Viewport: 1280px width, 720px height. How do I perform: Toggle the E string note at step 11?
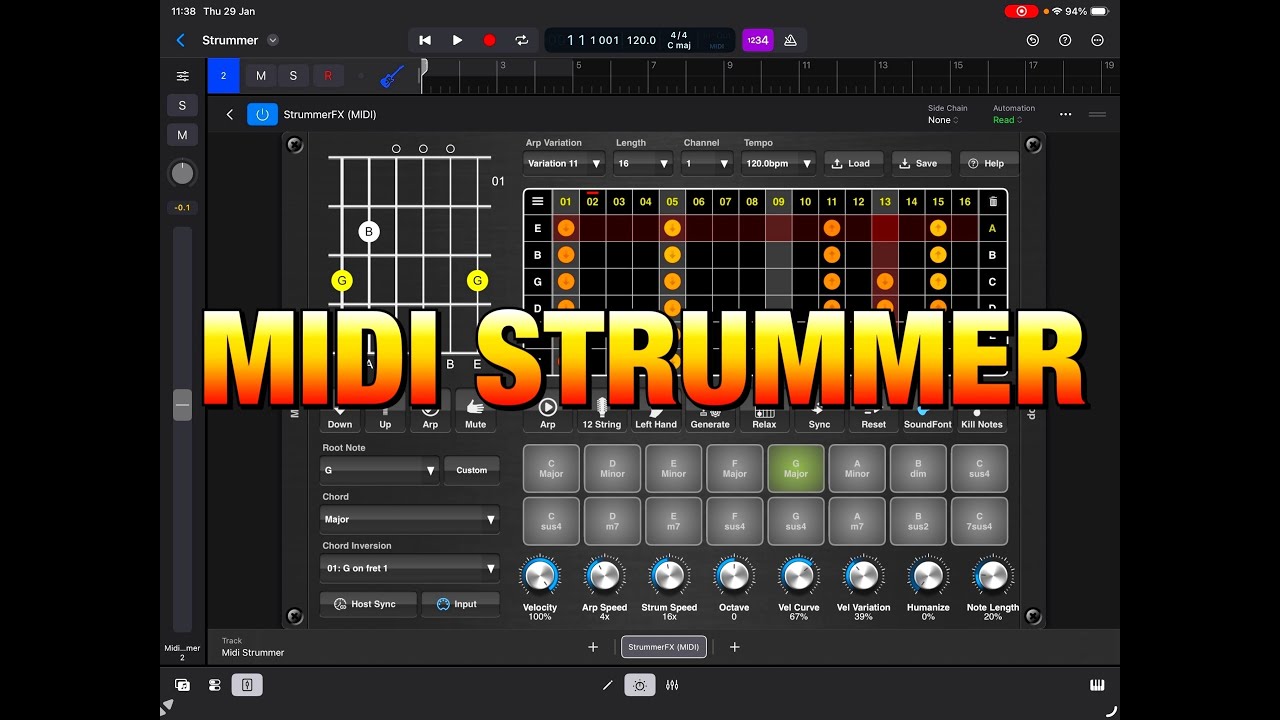832,228
